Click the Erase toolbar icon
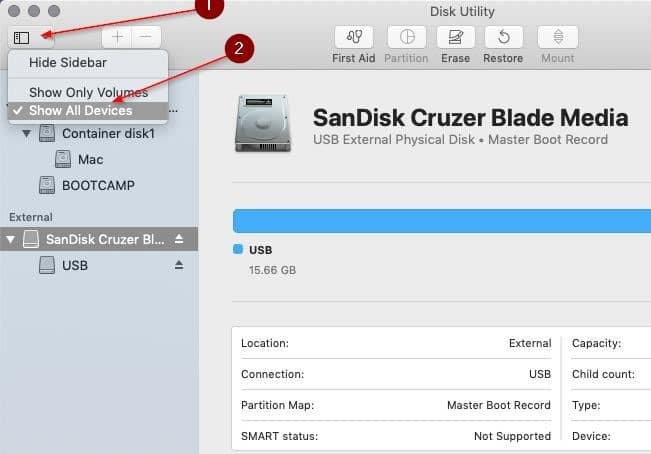This screenshot has height=454, width=651. (455, 37)
